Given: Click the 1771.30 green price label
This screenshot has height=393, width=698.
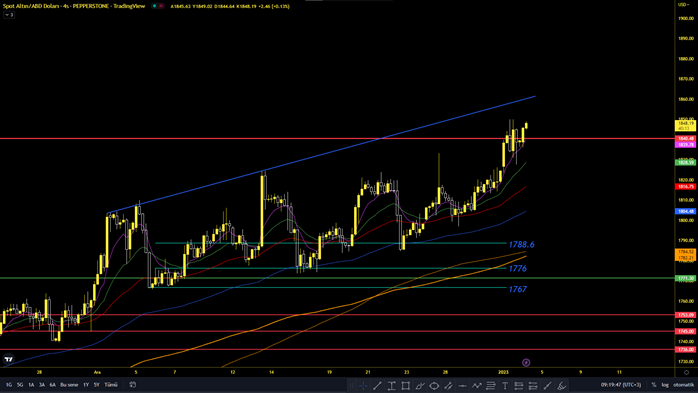Looking at the screenshot, I should click(686, 278).
